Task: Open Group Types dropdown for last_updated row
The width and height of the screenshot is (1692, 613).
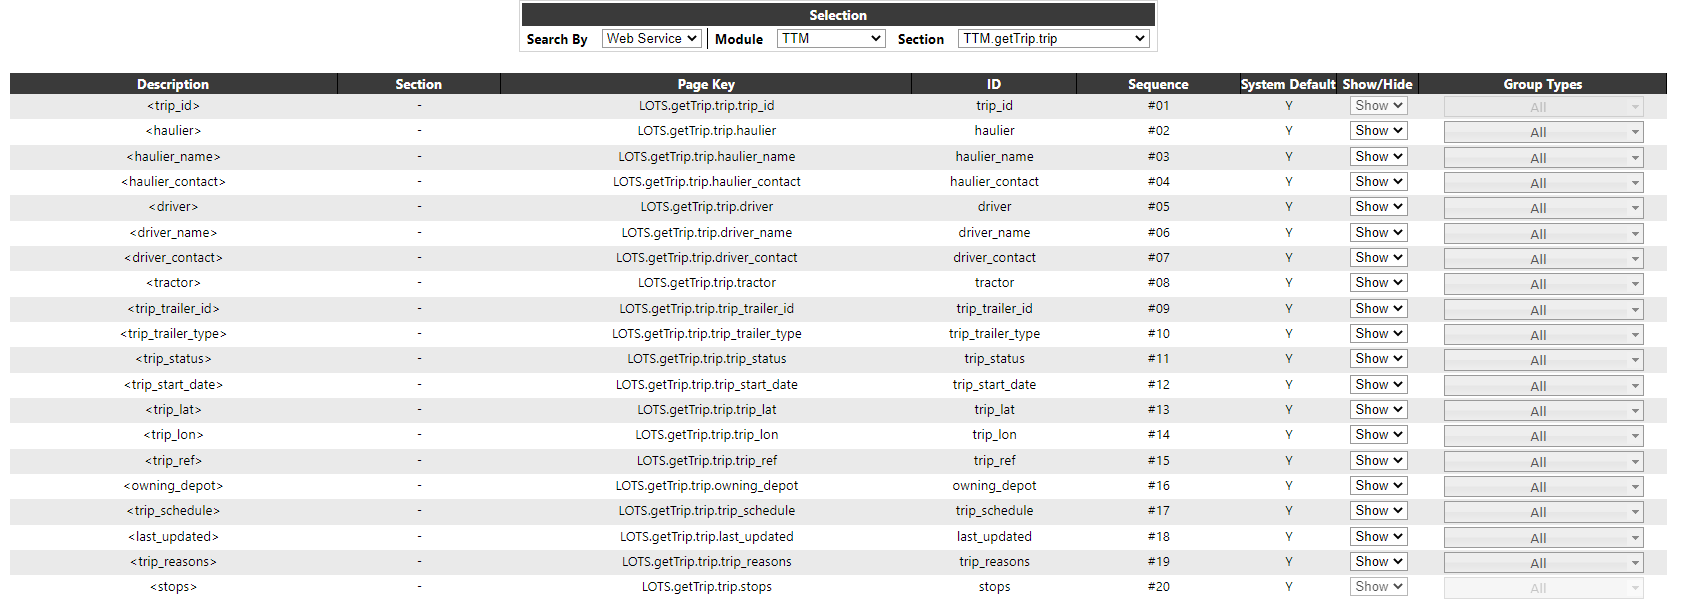Action: (1543, 538)
